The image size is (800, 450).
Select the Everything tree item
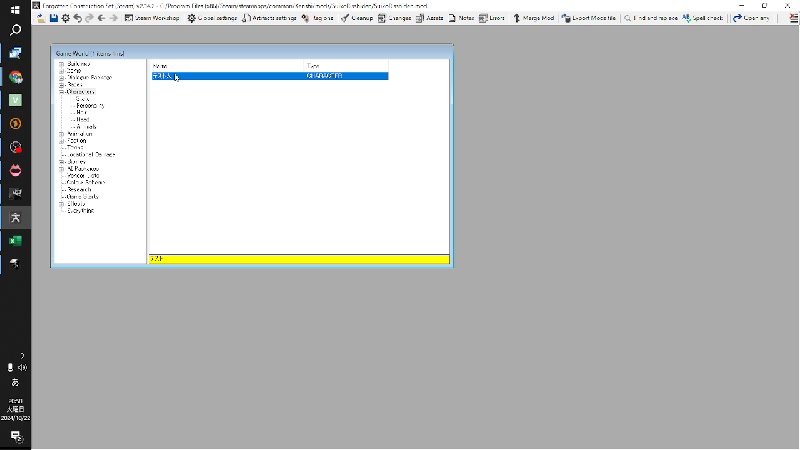(x=81, y=210)
